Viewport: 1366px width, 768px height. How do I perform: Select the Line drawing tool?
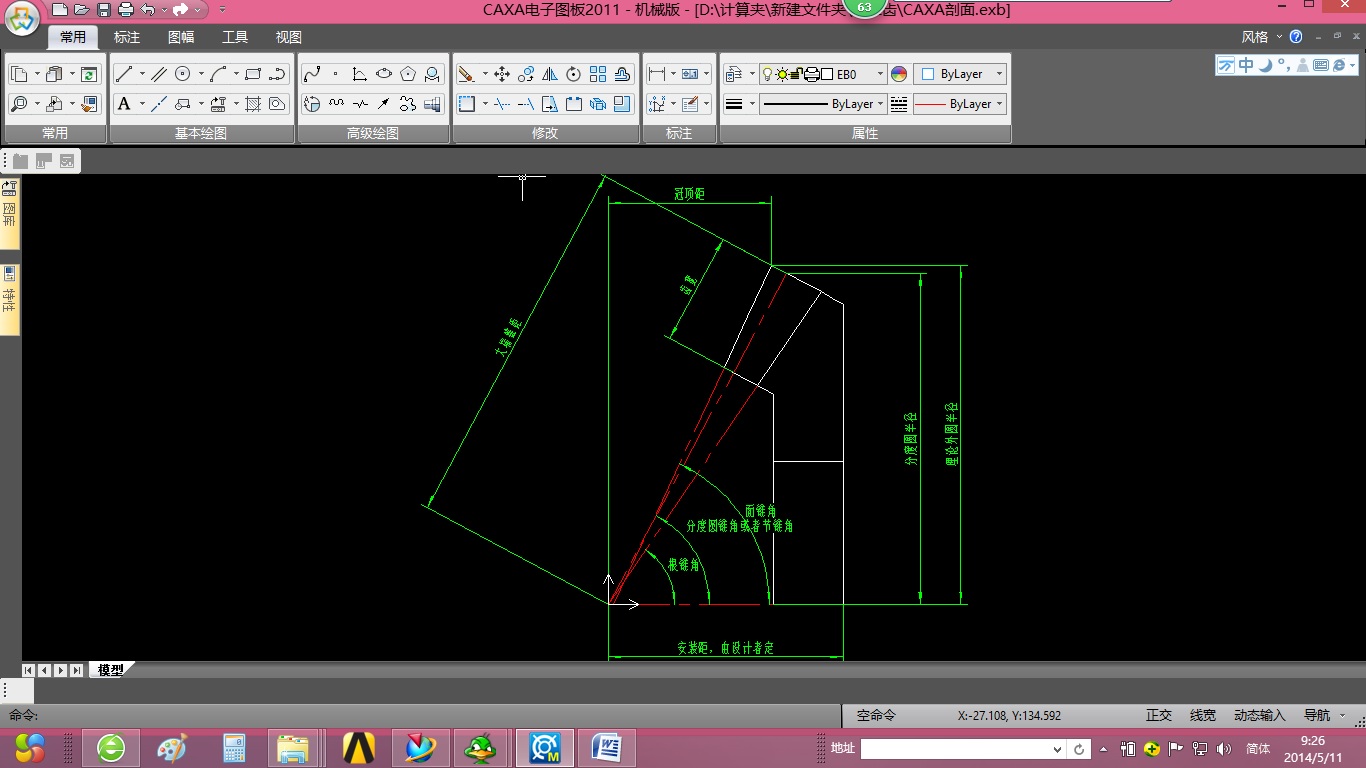point(123,74)
